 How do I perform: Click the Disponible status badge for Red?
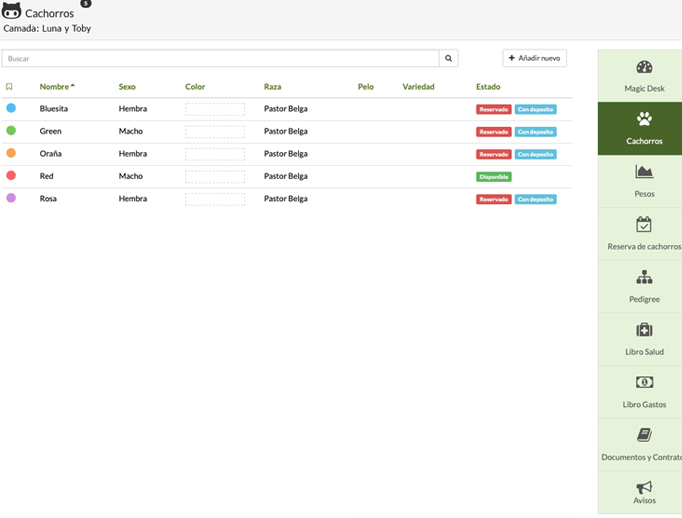tap(494, 177)
